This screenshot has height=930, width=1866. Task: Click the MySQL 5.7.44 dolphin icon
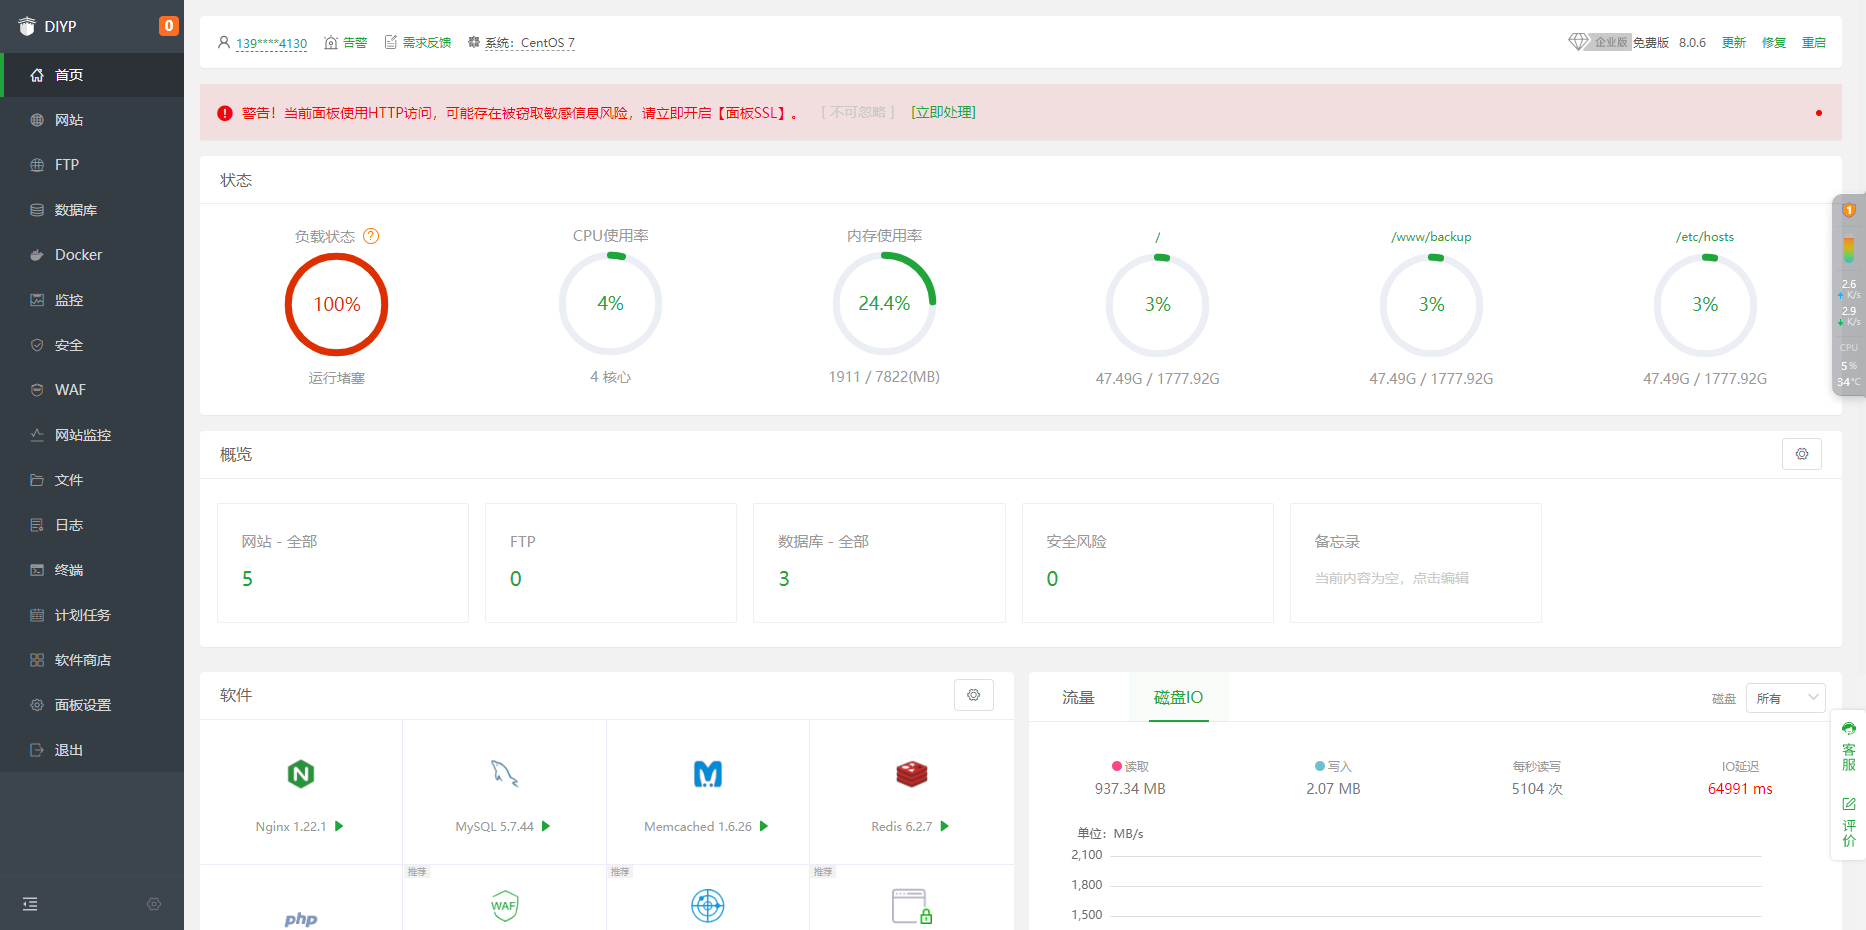(504, 774)
